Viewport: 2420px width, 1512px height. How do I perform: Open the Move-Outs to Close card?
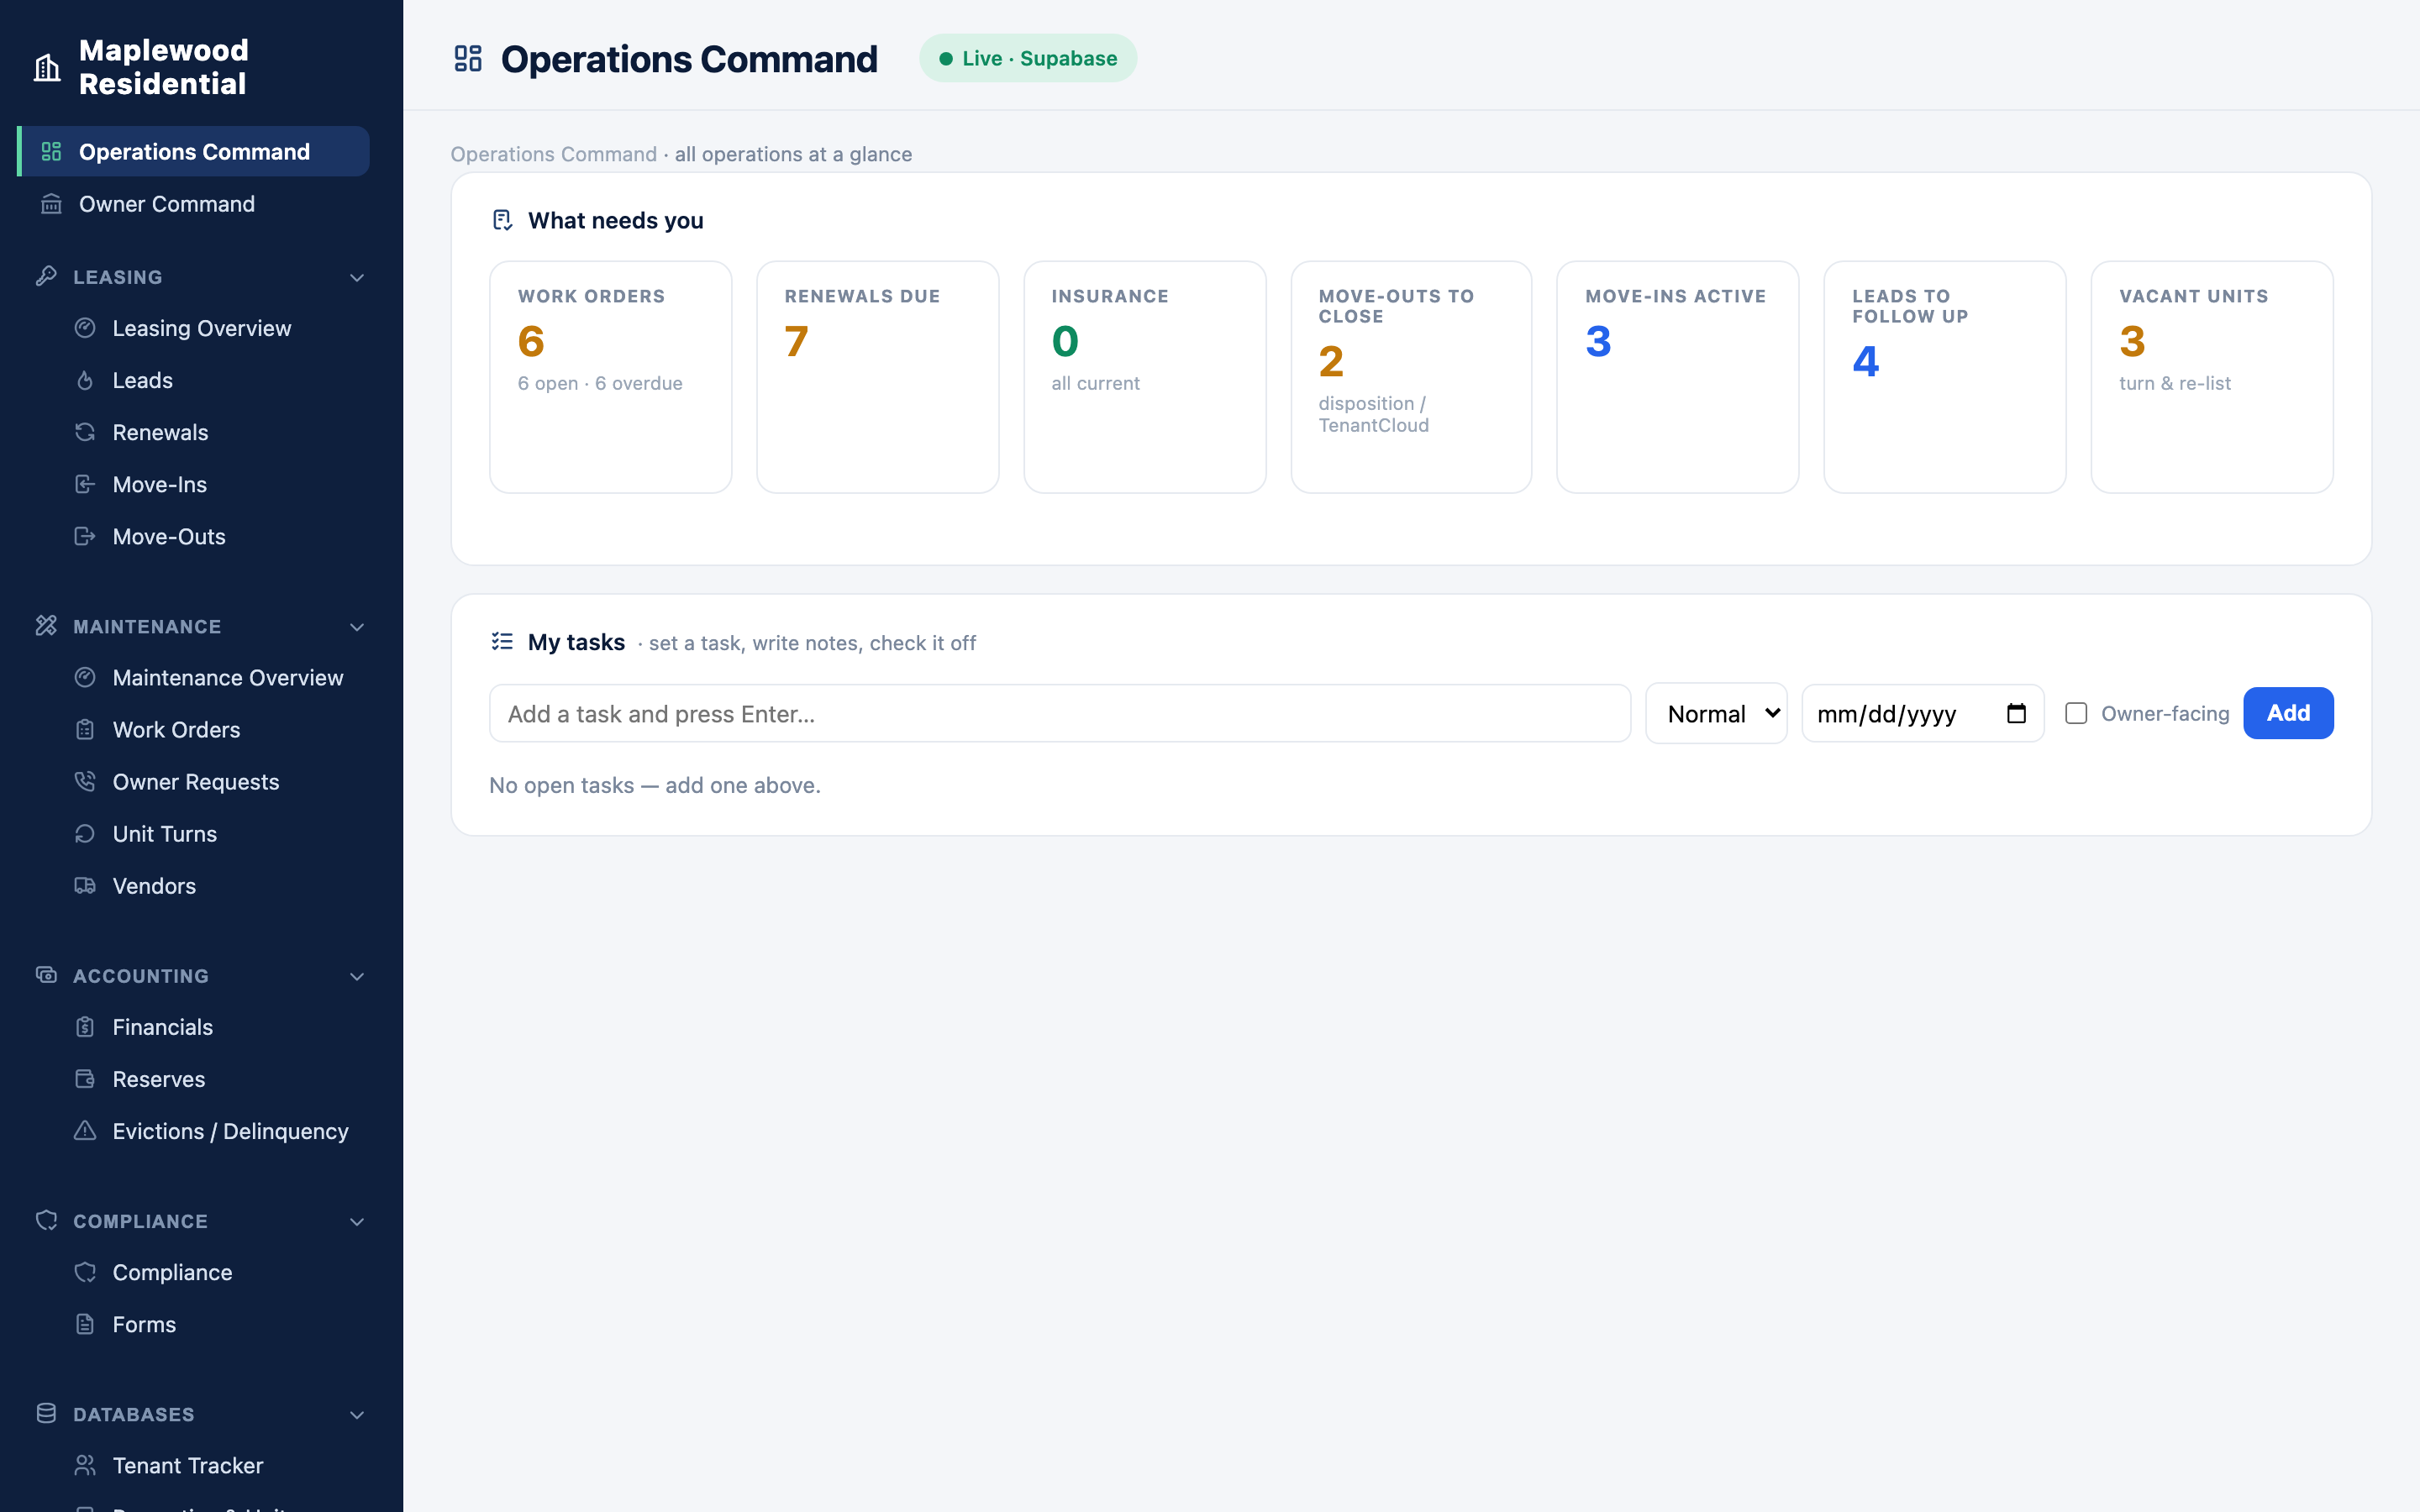[x=1411, y=376]
